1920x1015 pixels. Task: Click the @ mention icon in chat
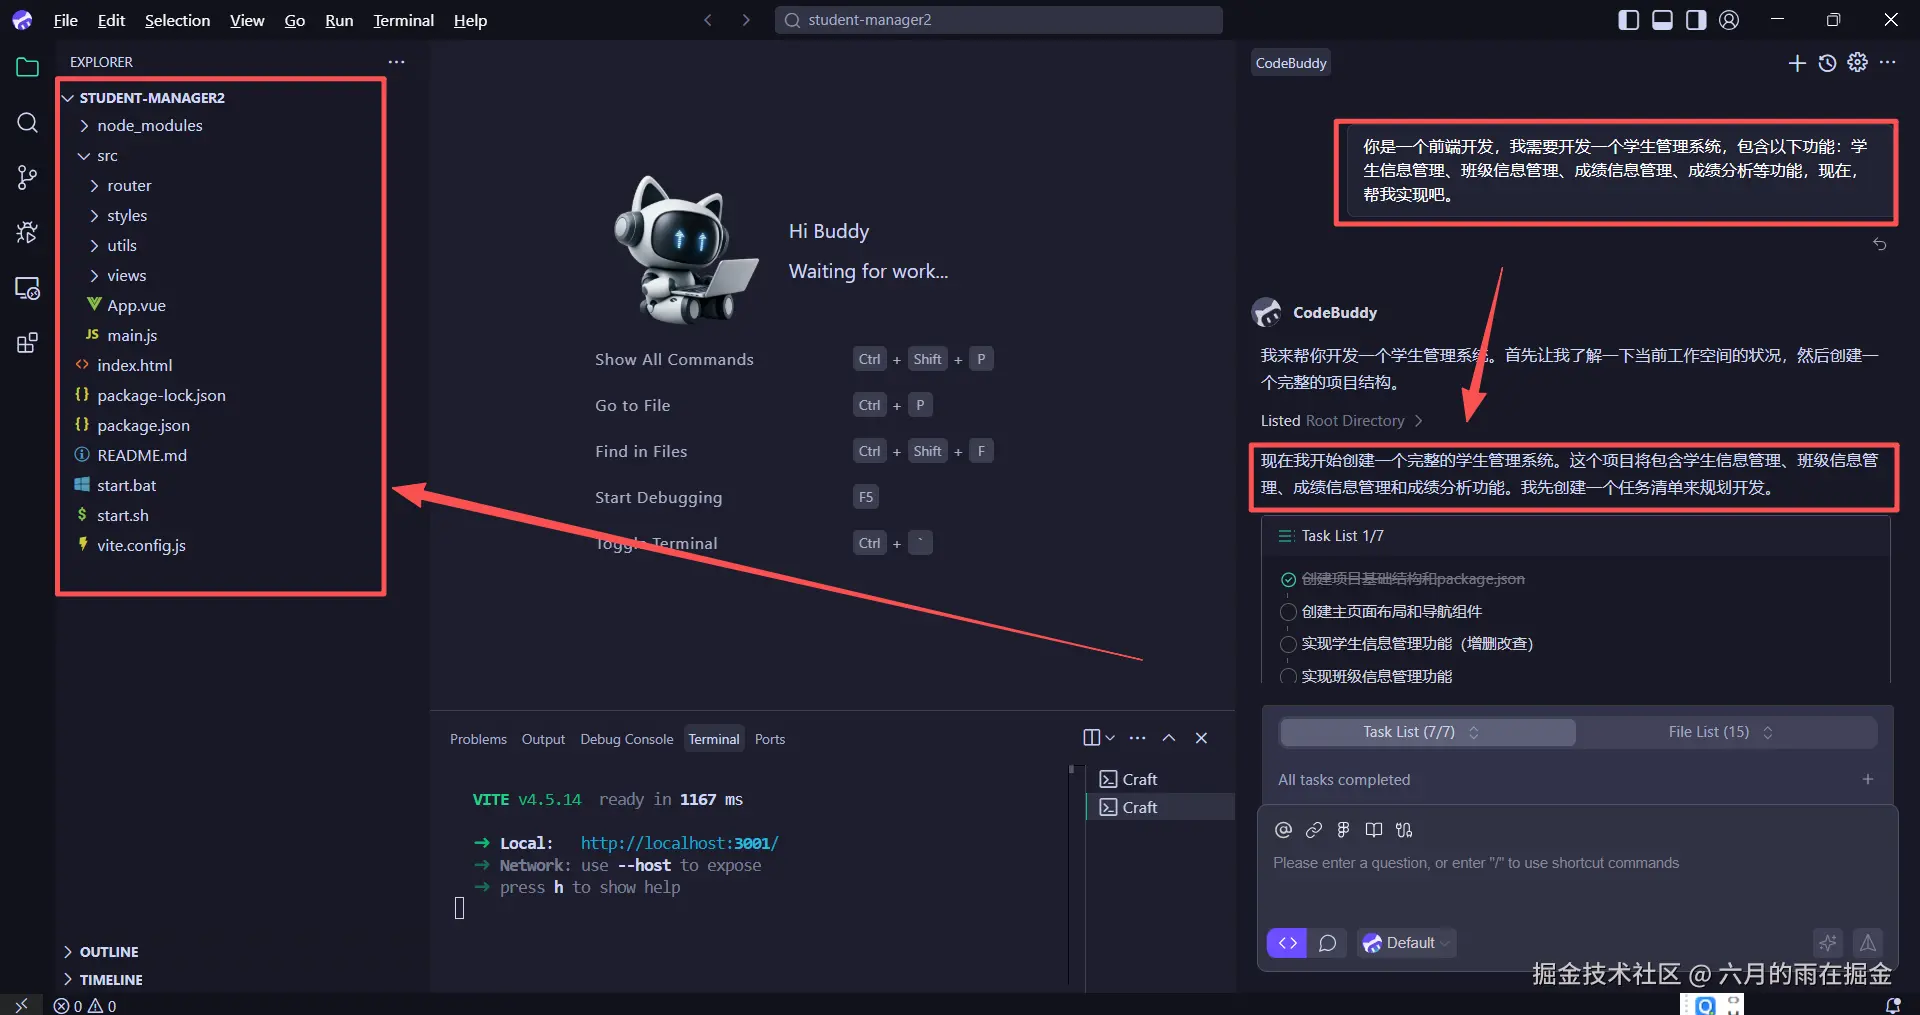pyautogui.click(x=1284, y=830)
